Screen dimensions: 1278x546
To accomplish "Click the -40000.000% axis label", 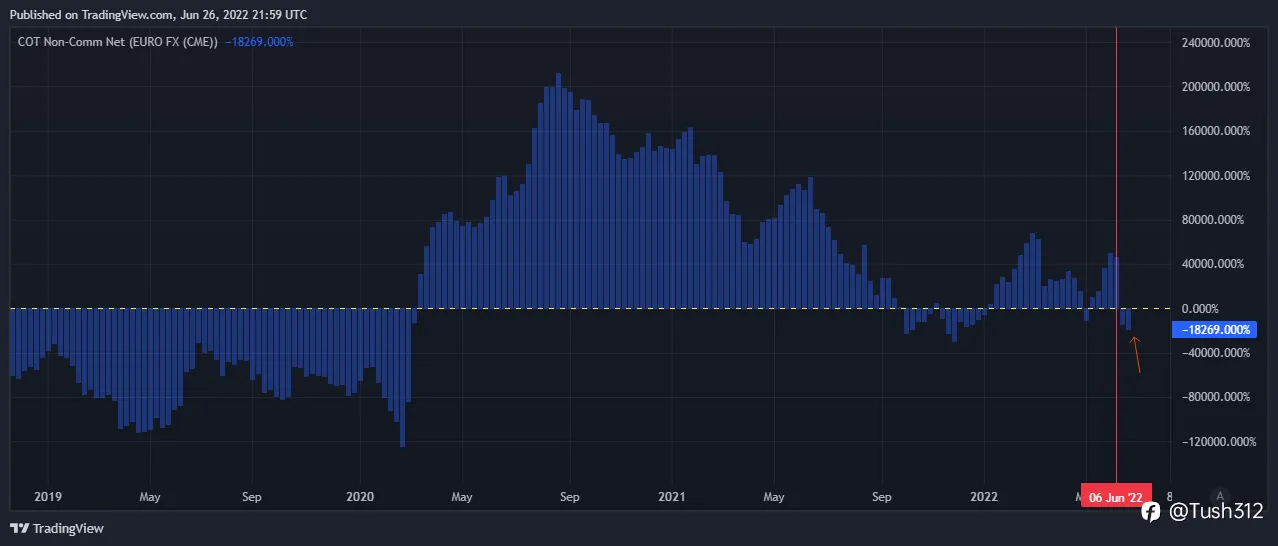I will 1214,353.
